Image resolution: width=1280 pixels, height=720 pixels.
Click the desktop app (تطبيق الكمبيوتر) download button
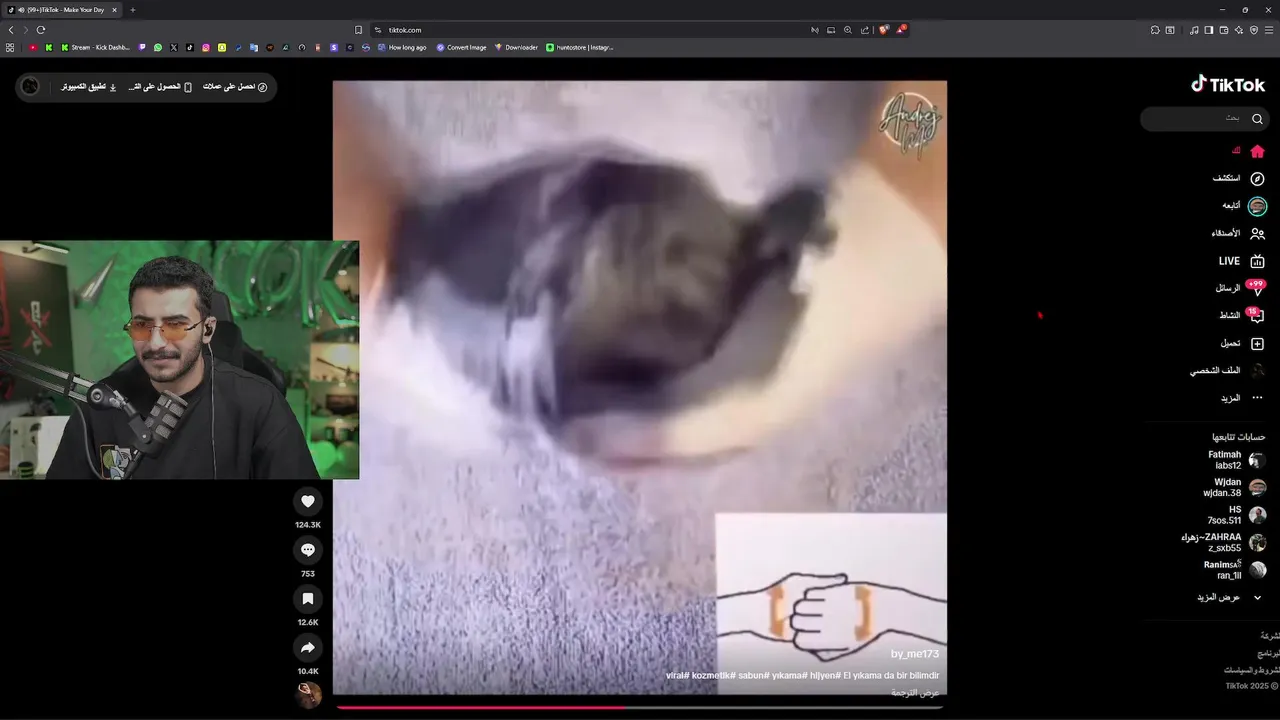89,87
